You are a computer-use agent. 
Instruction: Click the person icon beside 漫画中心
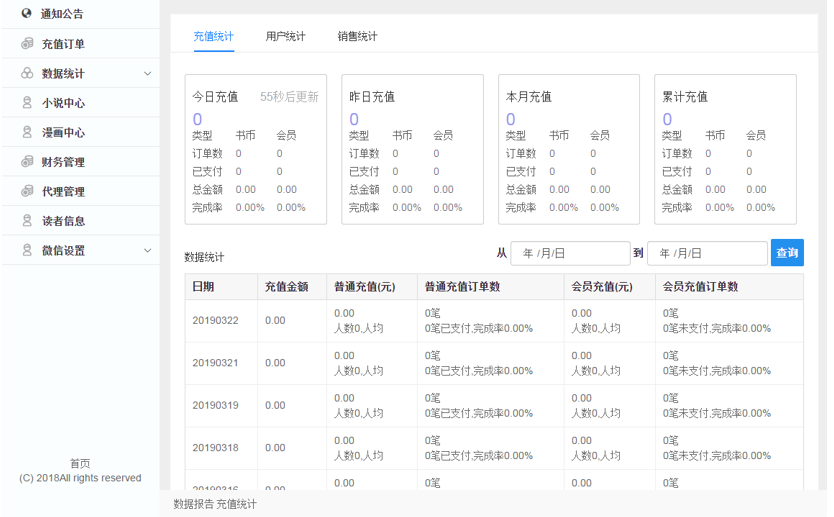[x=27, y=132]
